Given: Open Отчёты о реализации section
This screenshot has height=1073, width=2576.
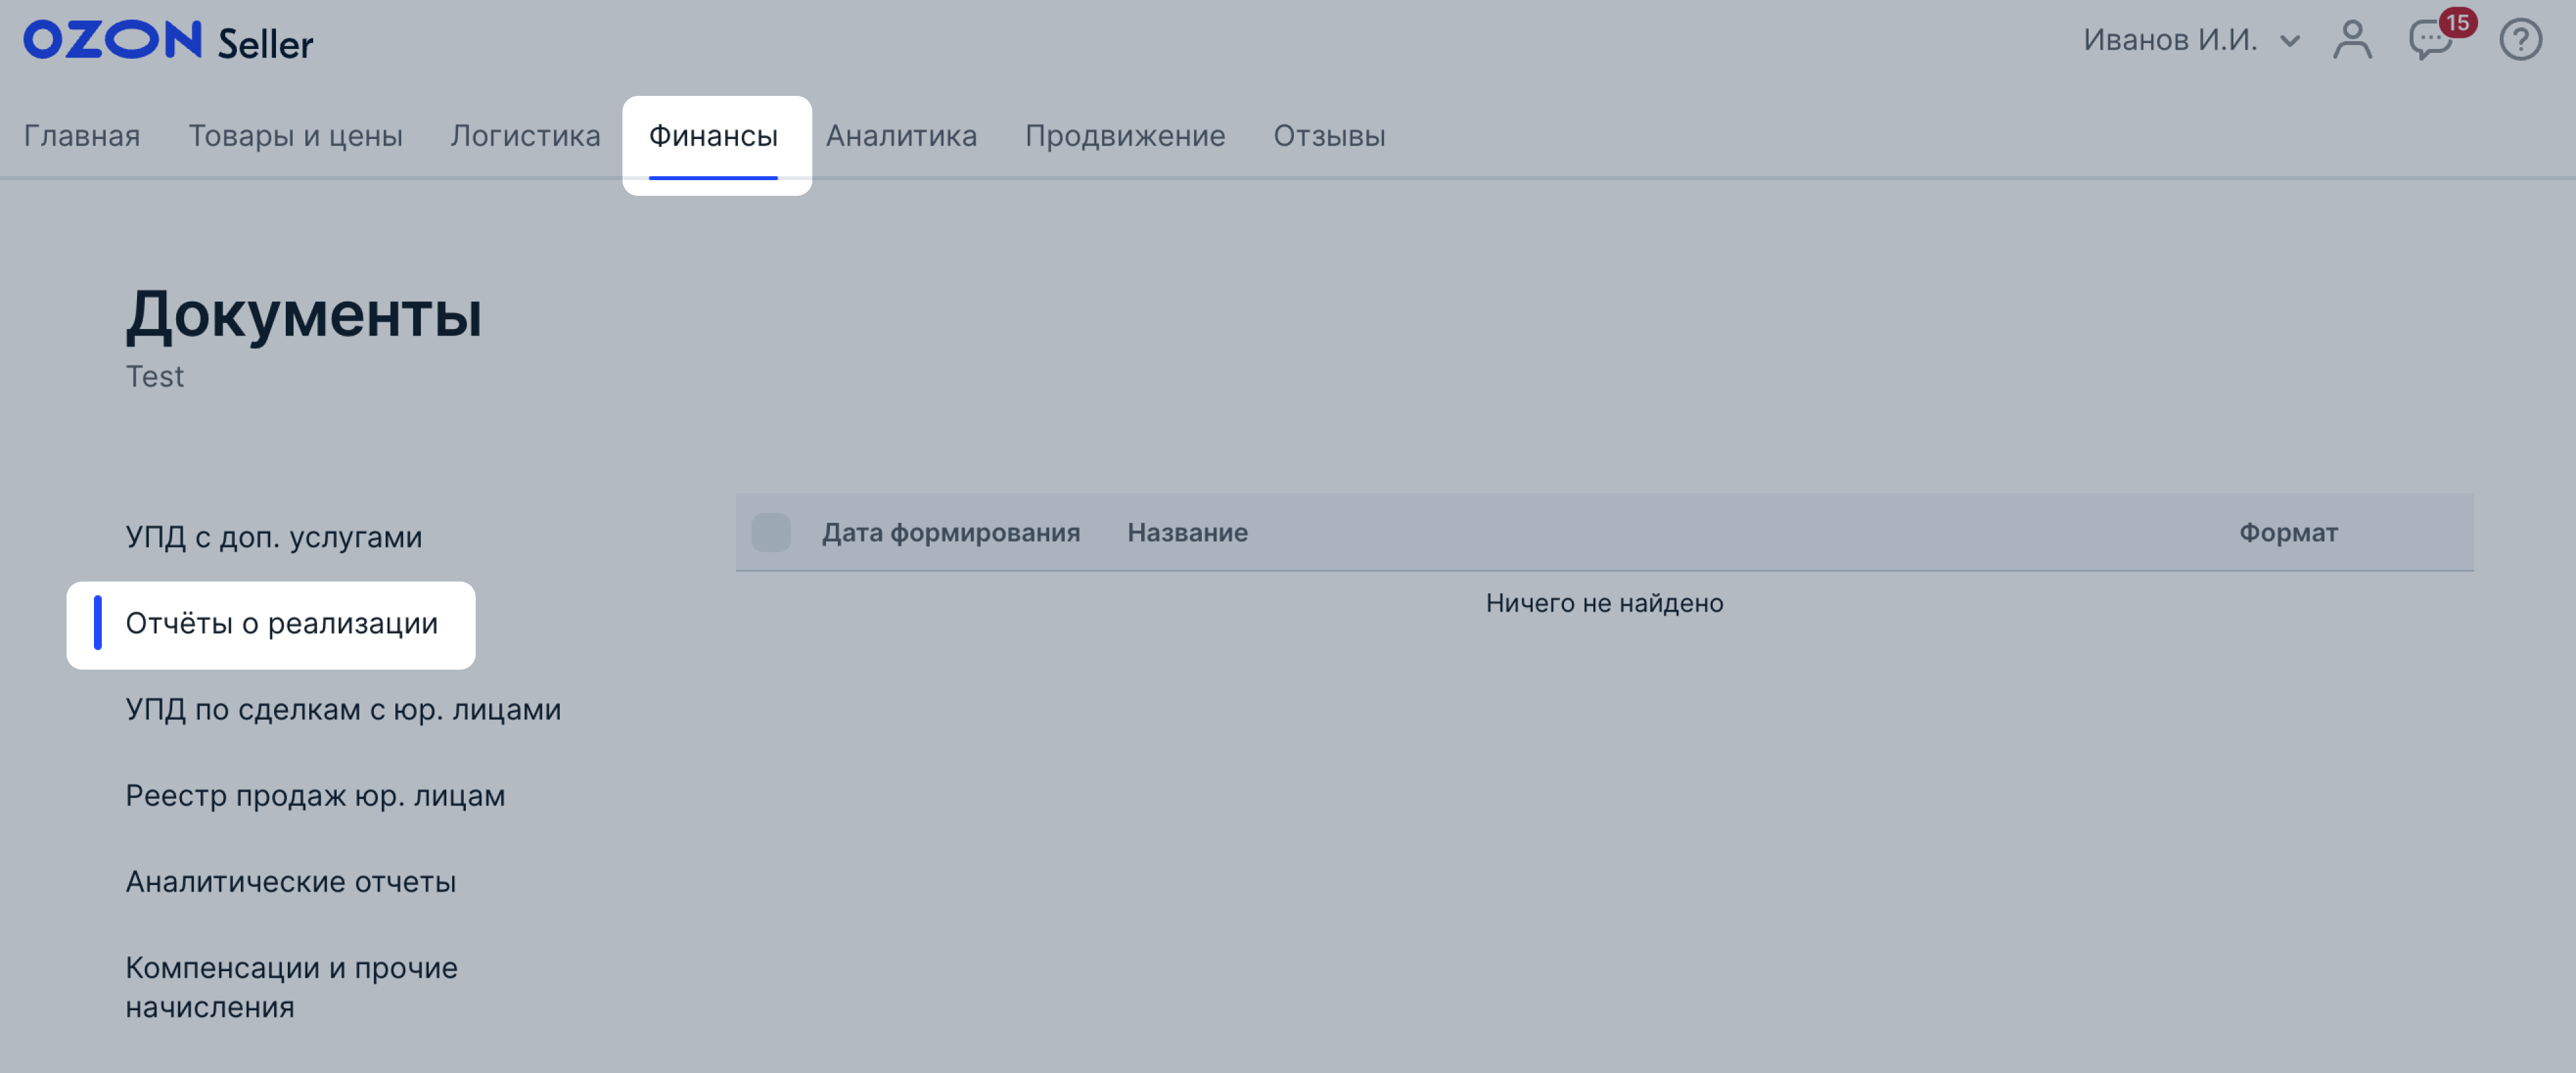Looking at the screenshot, I should (281, 623).
